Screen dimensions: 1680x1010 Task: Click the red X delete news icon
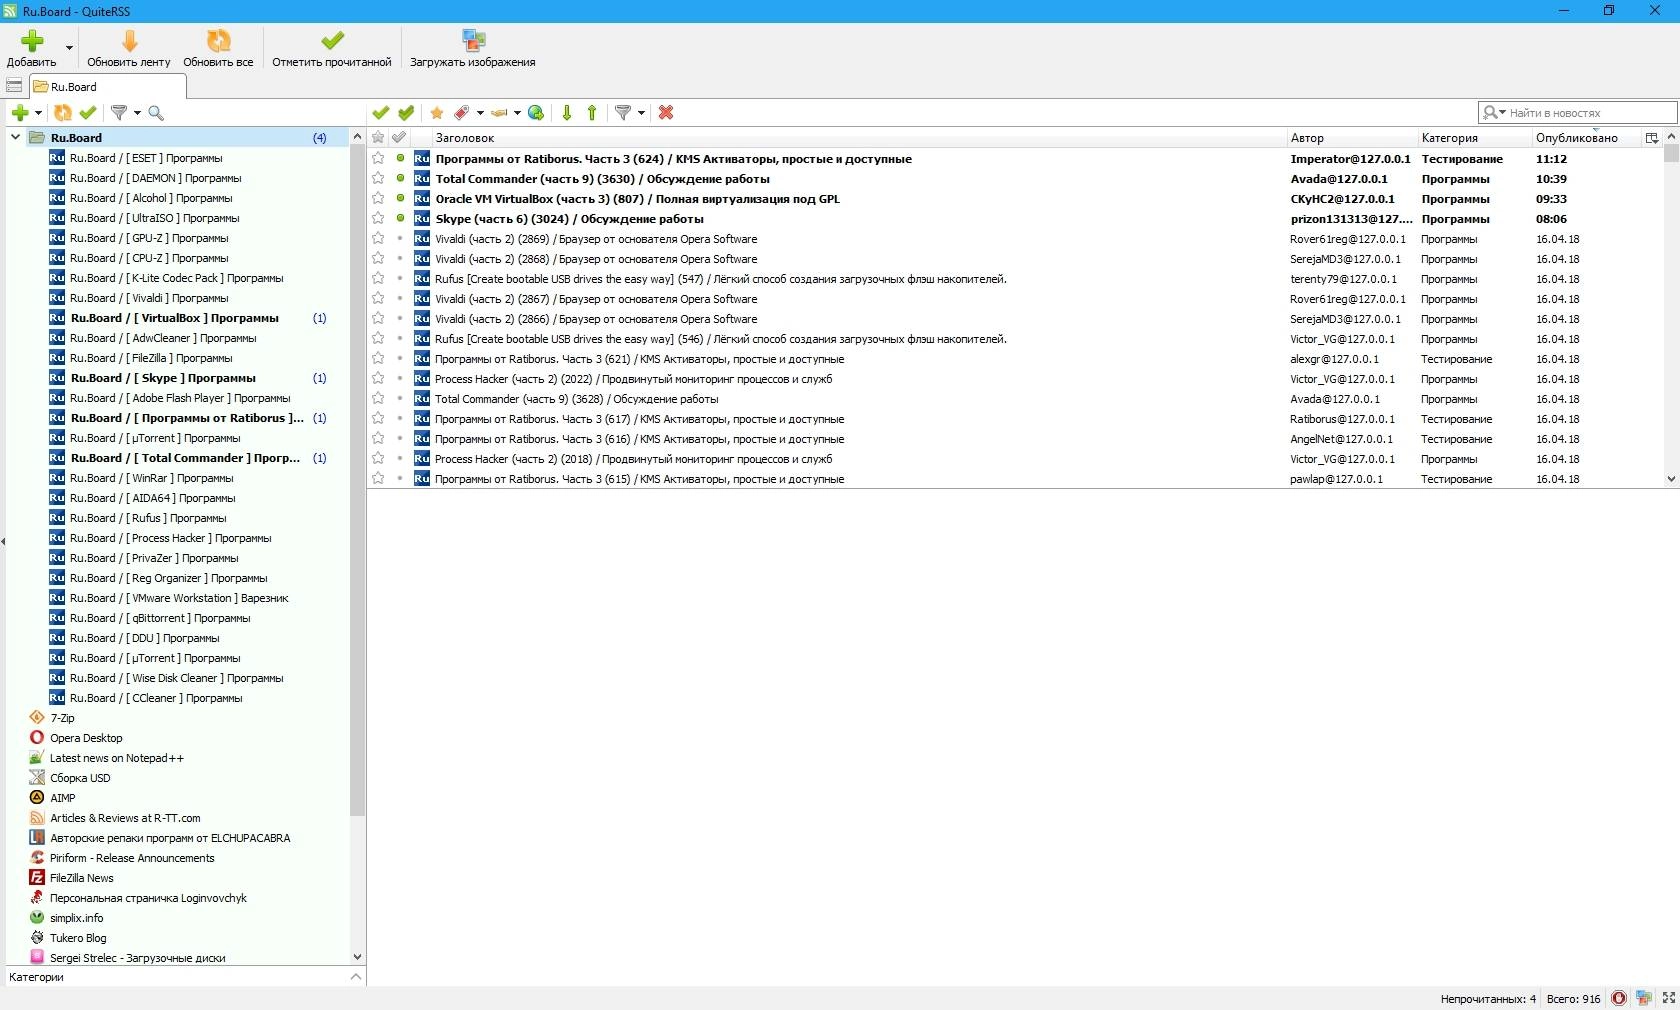click(x=666, y=113)
